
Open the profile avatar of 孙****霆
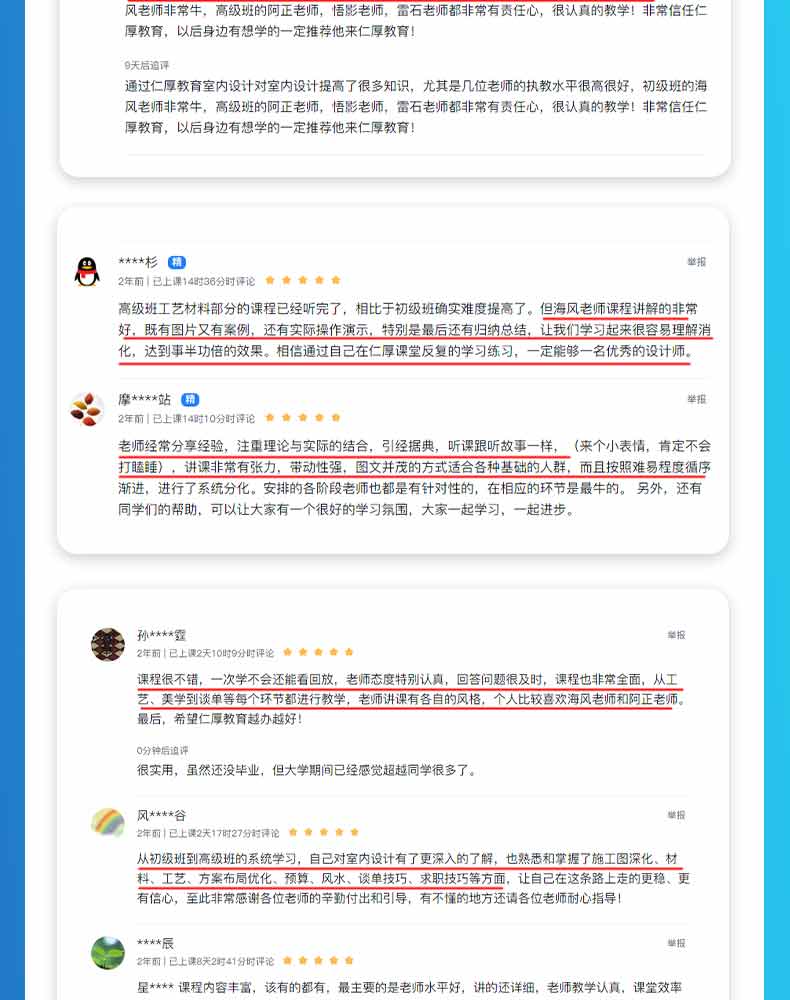(x=108, y=644)
